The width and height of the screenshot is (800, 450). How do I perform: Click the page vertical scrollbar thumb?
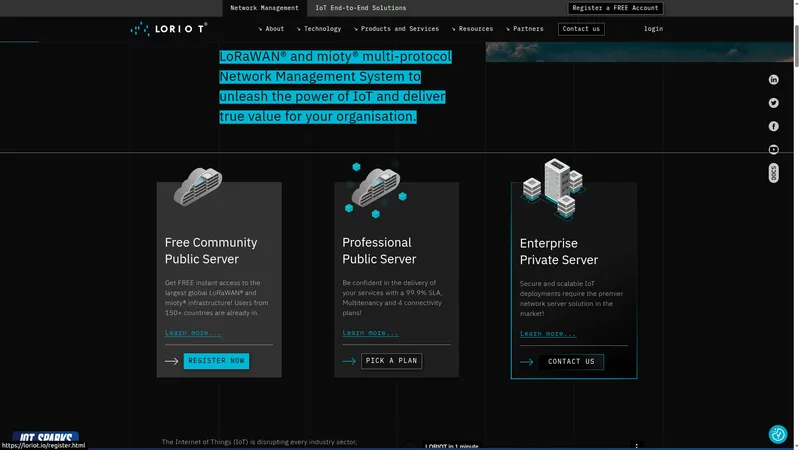click(796, 44)
